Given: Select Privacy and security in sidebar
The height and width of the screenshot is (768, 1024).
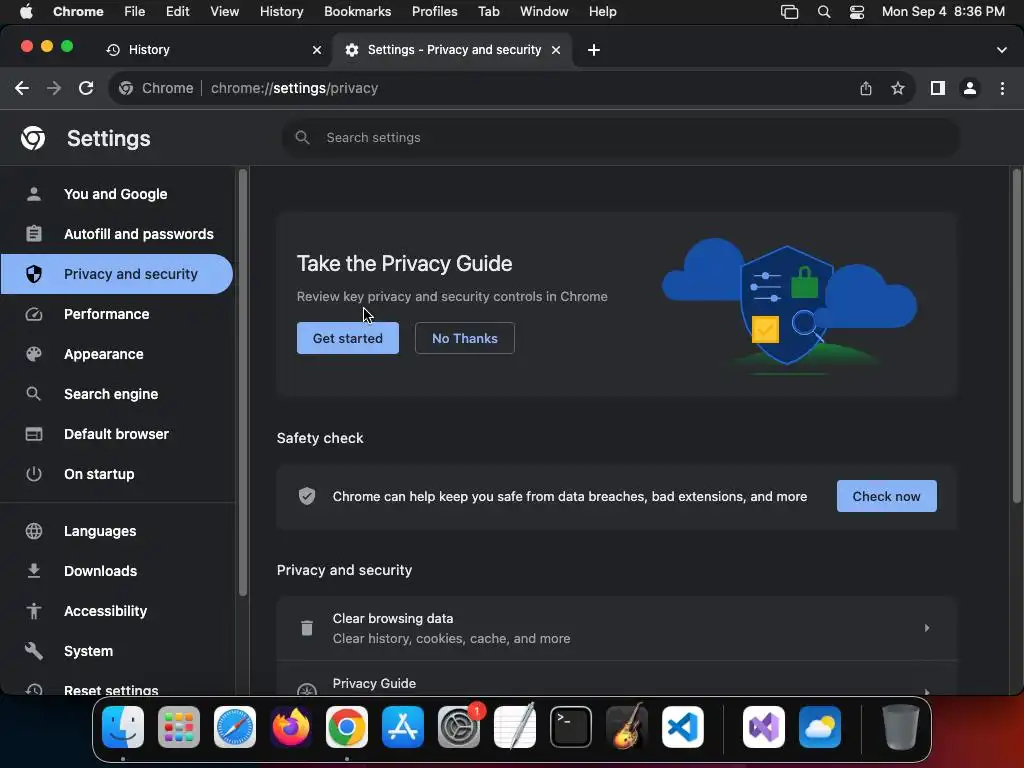Looking at the screenshot, I should tap(116, 274).
